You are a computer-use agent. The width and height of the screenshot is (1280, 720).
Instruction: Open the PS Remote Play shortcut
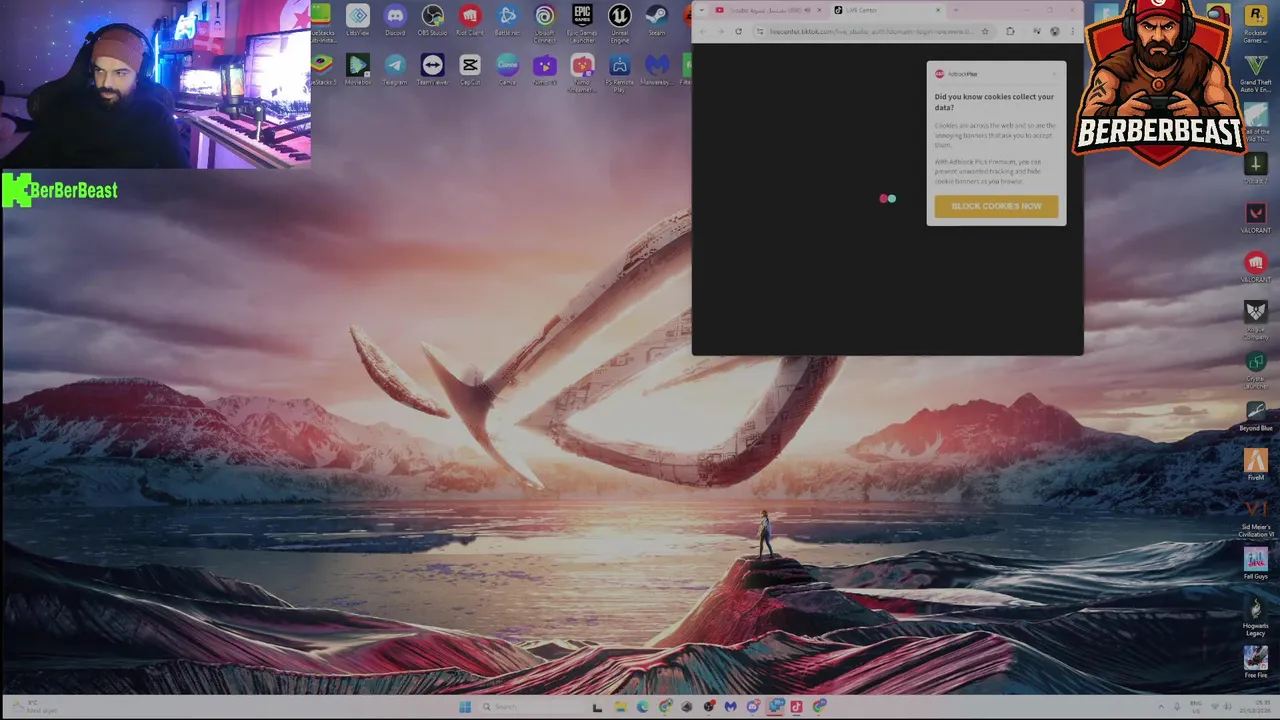coord(619,72)
